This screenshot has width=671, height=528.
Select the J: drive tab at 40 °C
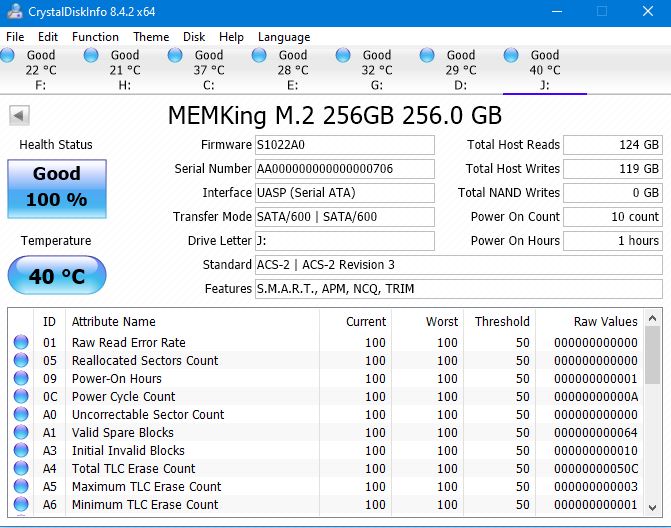point(544,70)
